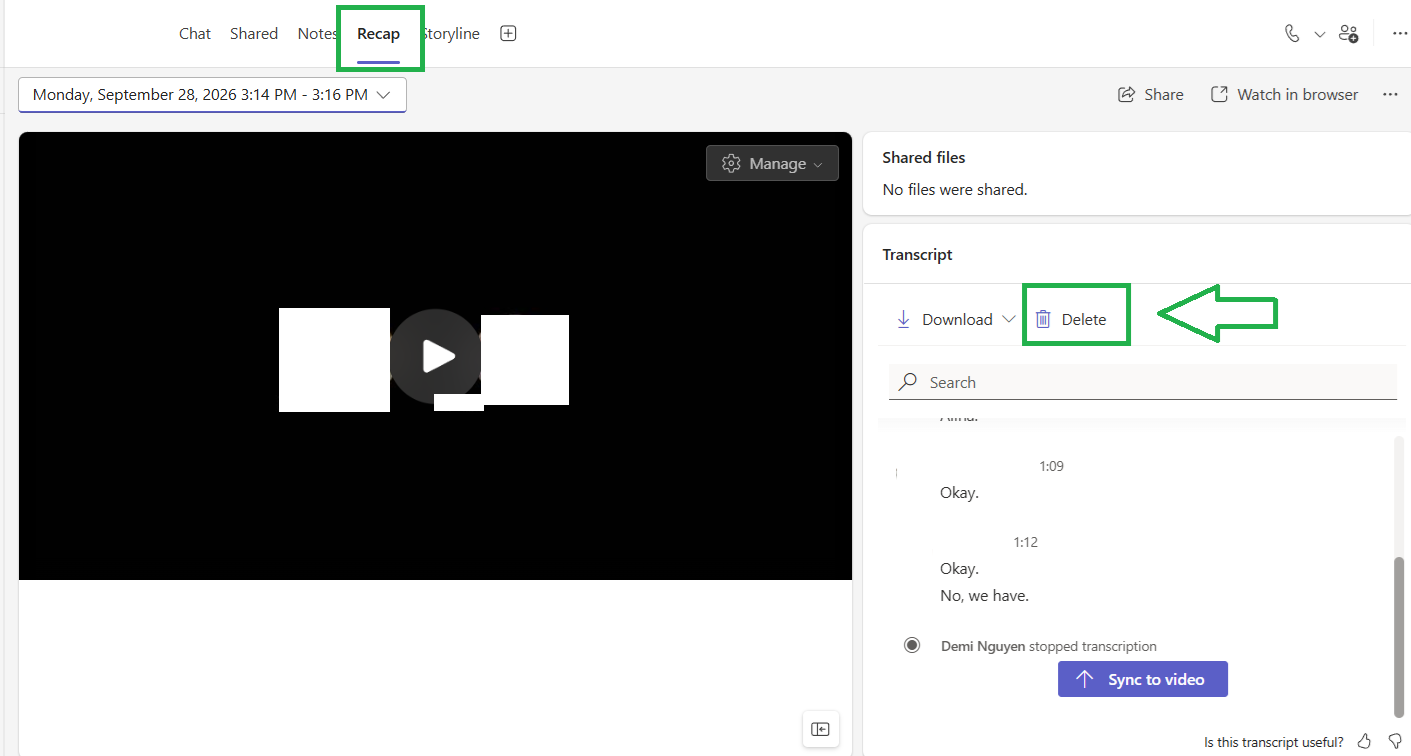Click the "Is this transcript useful?" text
1411x756 pixels.
(x=1274, y=742)
